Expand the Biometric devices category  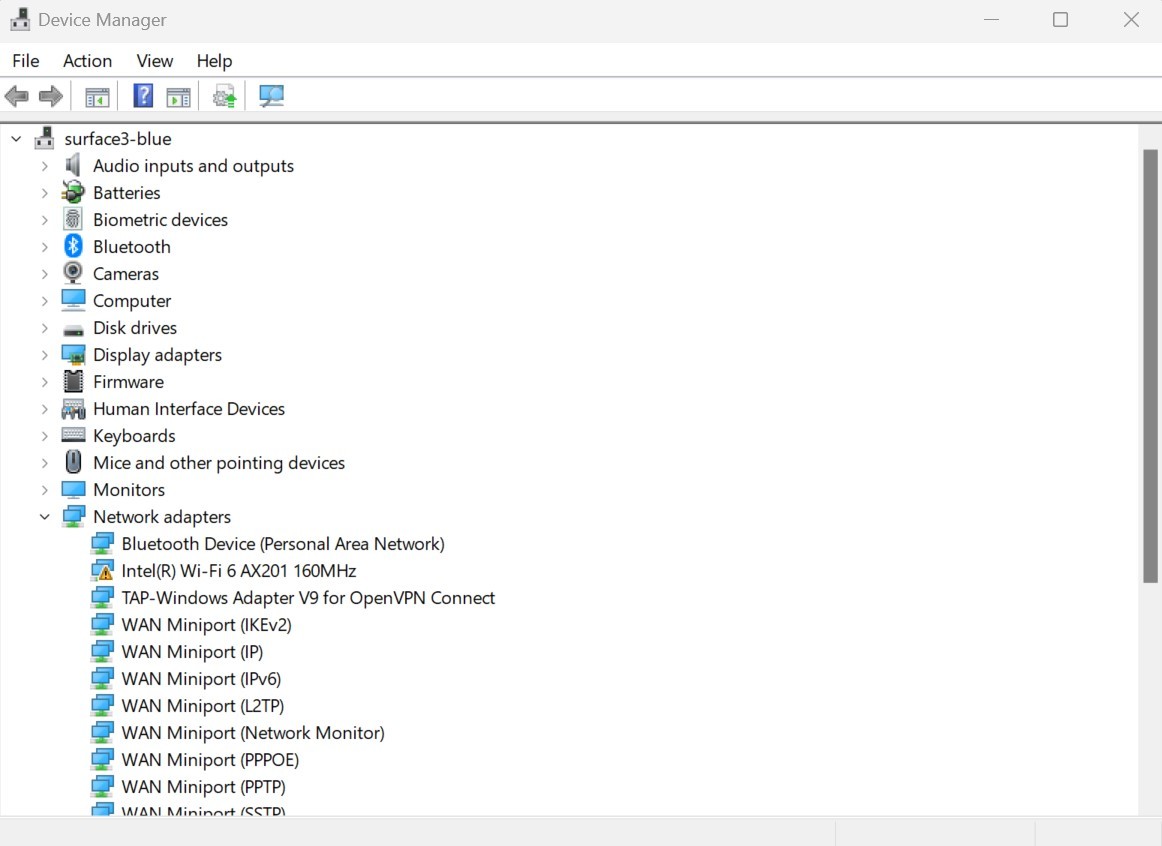point(44,220)
